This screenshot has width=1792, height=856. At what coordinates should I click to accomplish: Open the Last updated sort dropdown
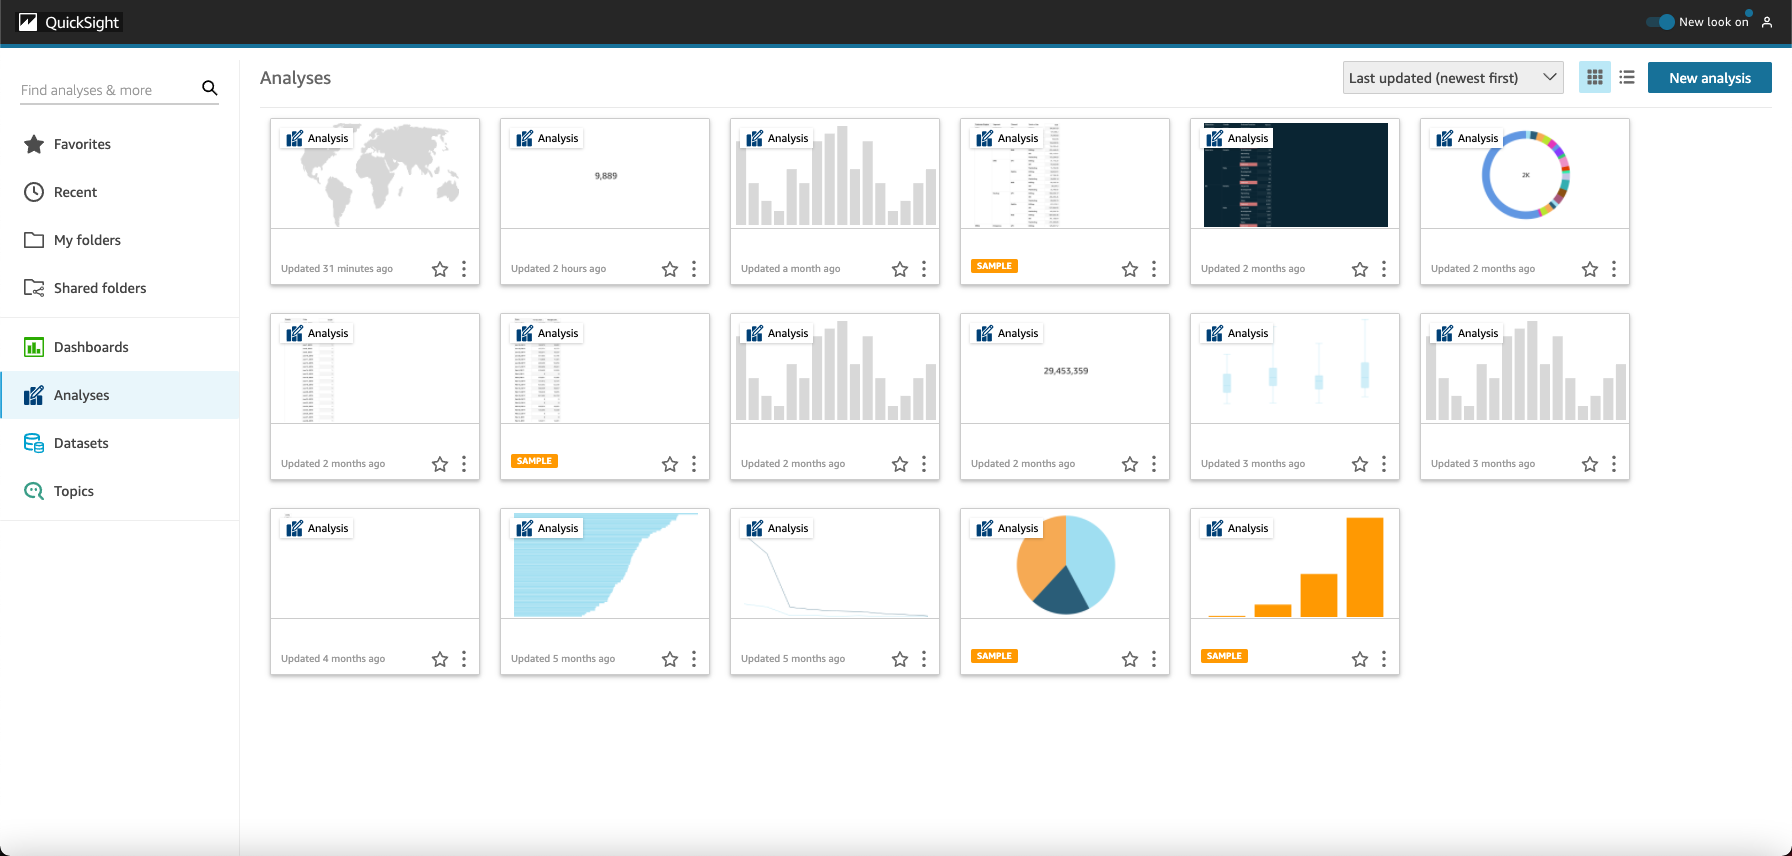(x=1452, y=78)
